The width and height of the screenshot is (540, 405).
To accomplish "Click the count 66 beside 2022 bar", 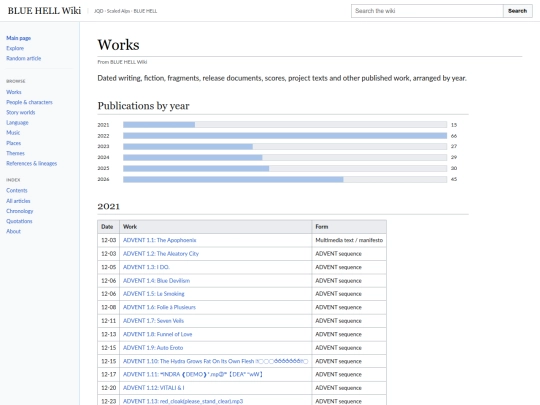I will 454,136.
